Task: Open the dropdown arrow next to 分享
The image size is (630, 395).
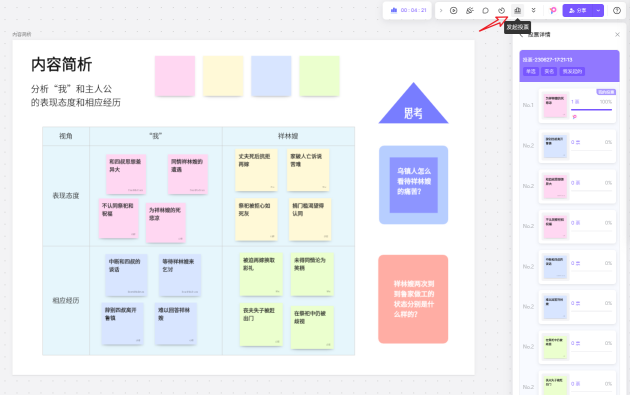Action: coord(598,10)
